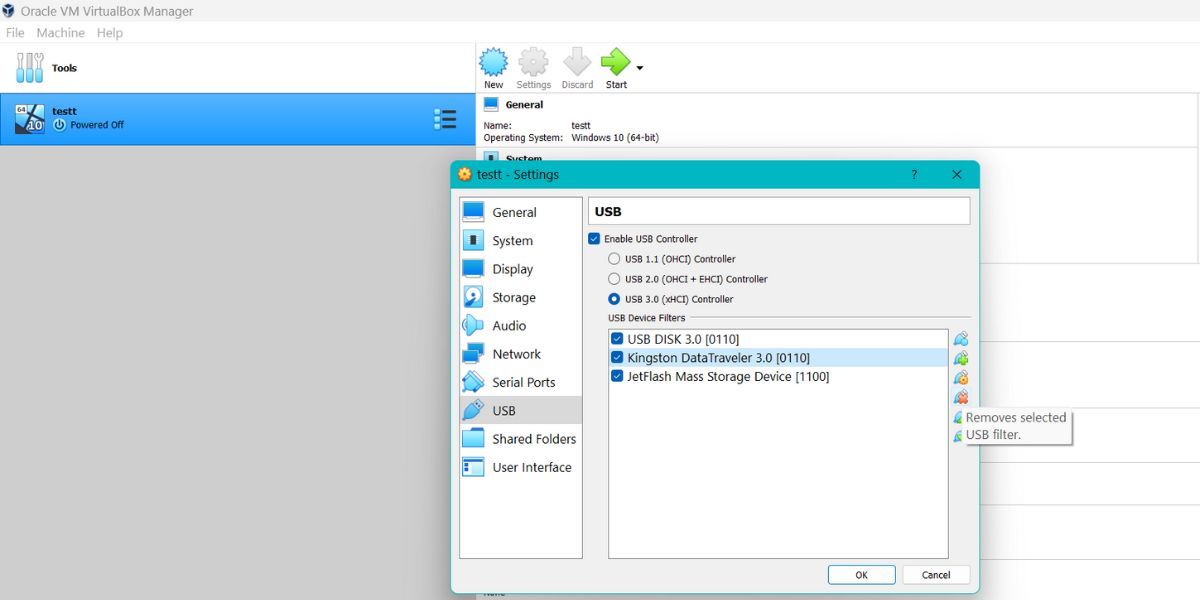The width and height of the screenshot is (1200, 600).
Task: Open Settings from the toolbar
Action: click(534, 63)
